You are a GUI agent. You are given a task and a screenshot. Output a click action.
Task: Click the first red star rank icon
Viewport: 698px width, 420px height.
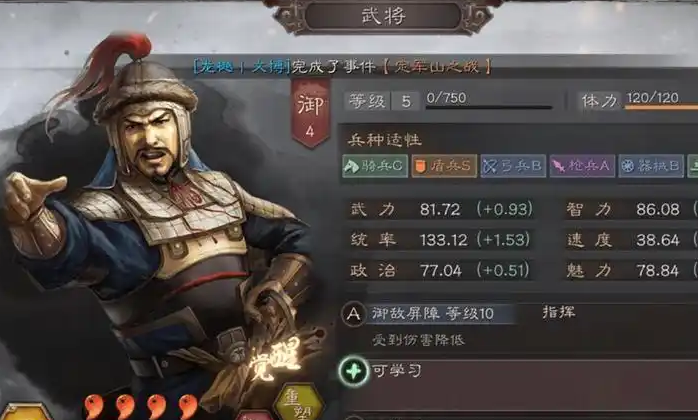(93, 406)
